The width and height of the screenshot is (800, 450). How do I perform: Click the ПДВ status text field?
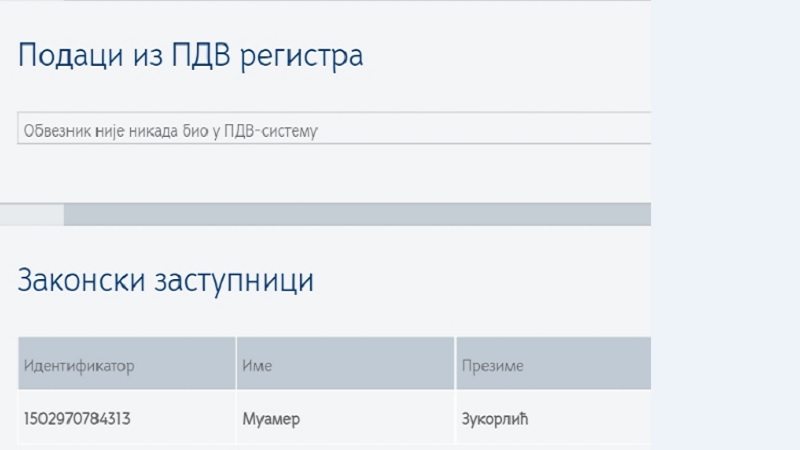pyautogui.click(x=334, y=128)
